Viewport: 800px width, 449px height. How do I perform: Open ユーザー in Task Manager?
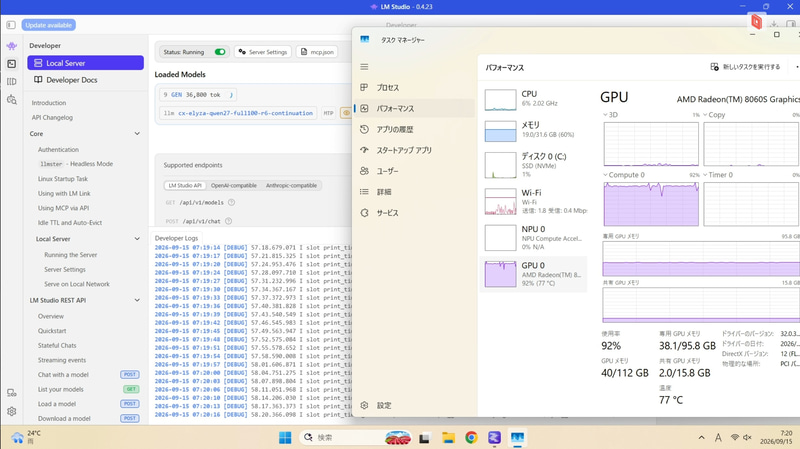coord(414,171)
